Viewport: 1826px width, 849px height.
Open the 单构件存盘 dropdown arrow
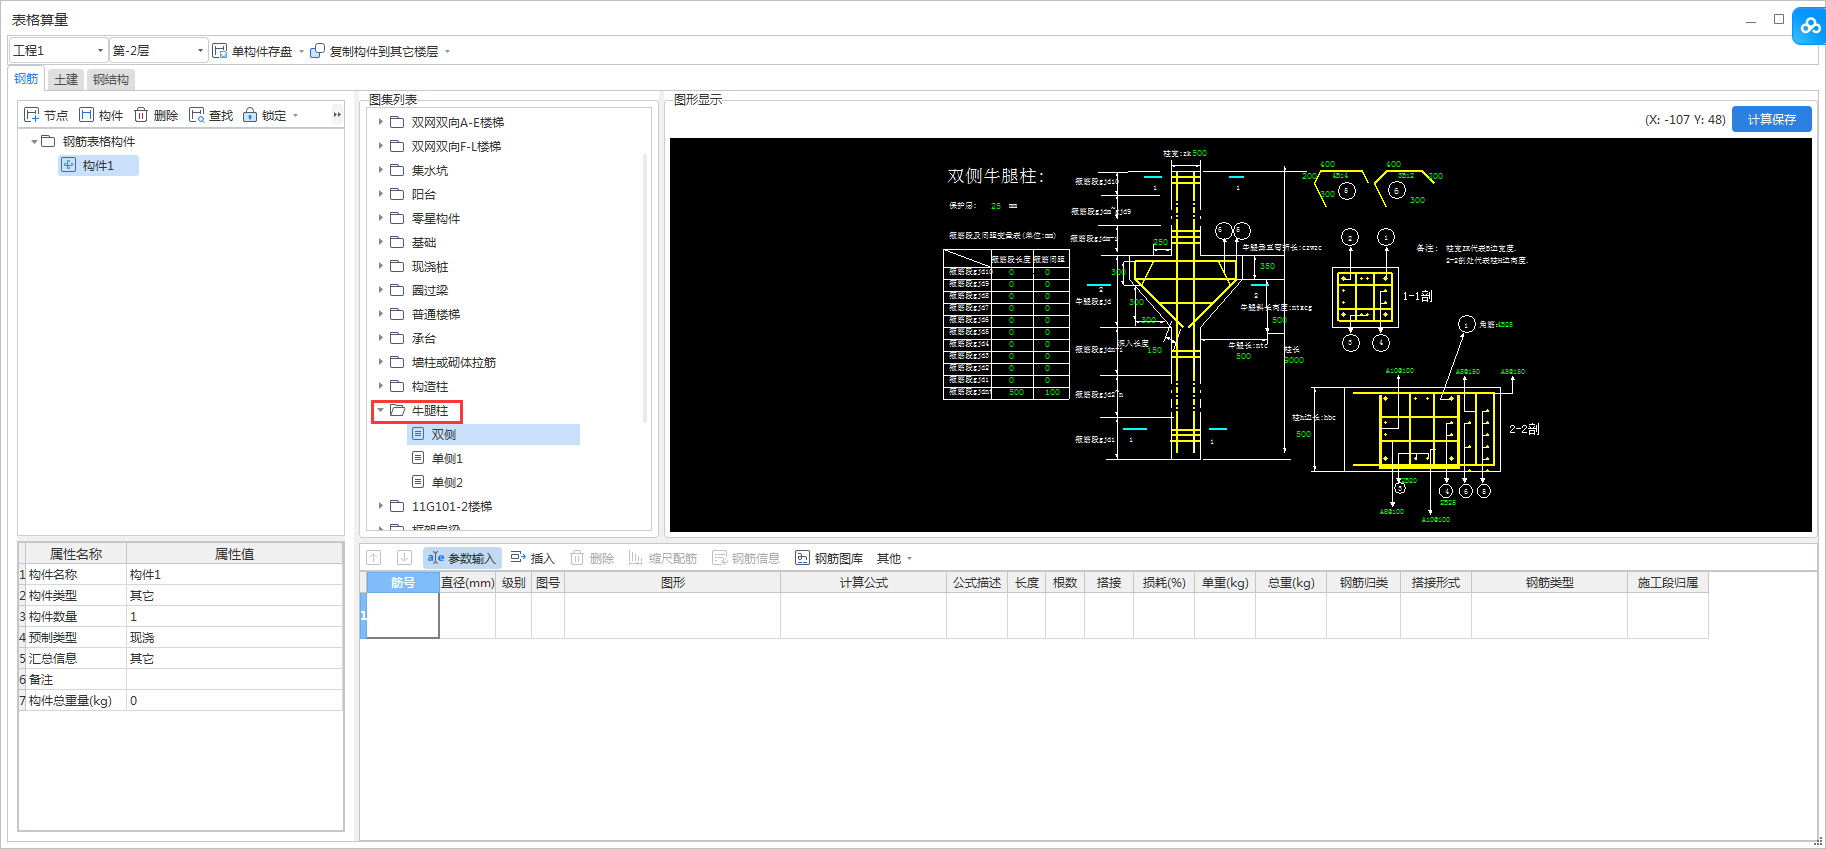click(x=302, y=51)
